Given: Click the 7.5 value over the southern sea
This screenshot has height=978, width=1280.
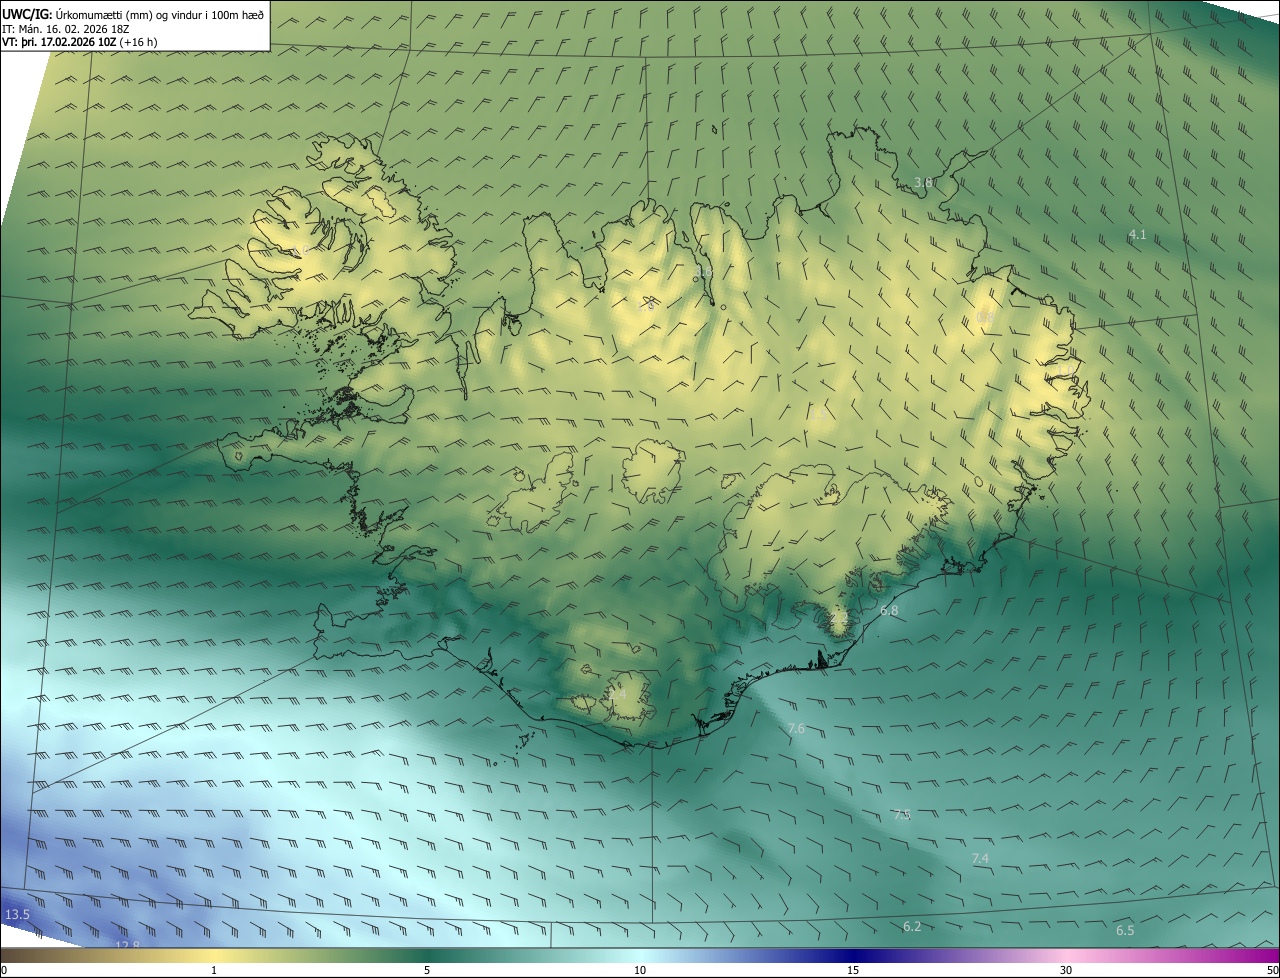Looking at the screenshot, I should pyautogui.click(x=901, y=815).
